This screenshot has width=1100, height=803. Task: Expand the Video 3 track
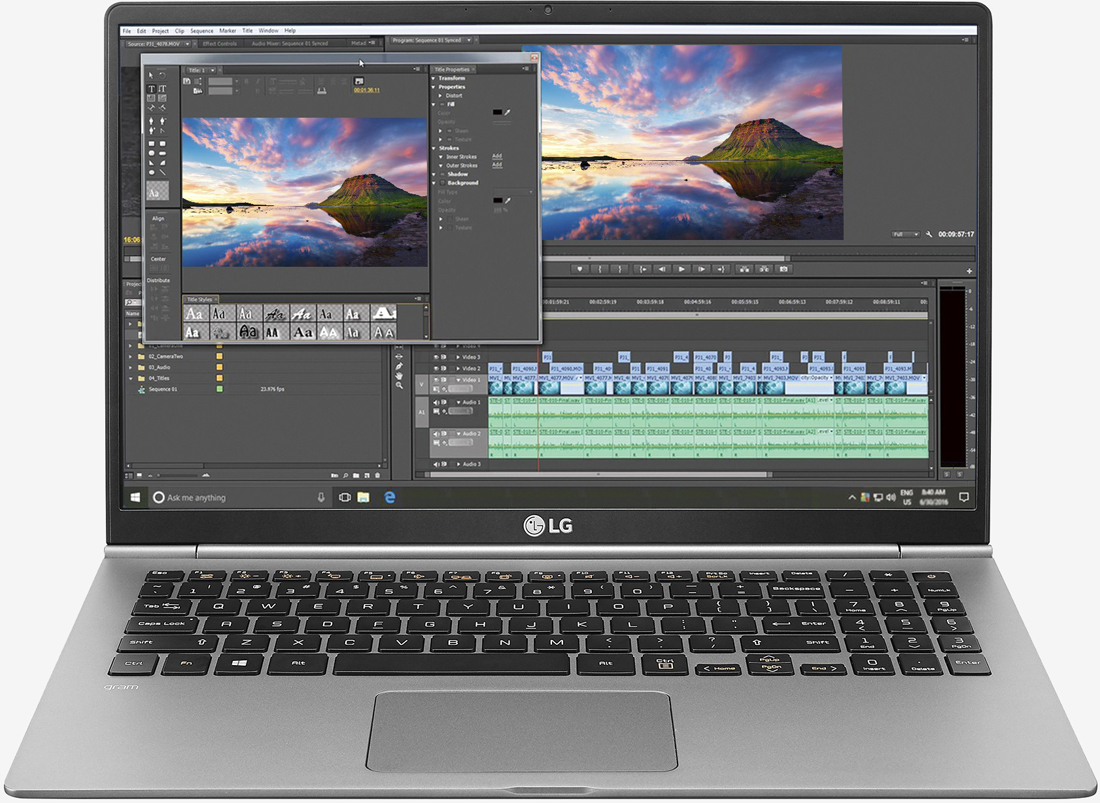[x=458, y=357]
